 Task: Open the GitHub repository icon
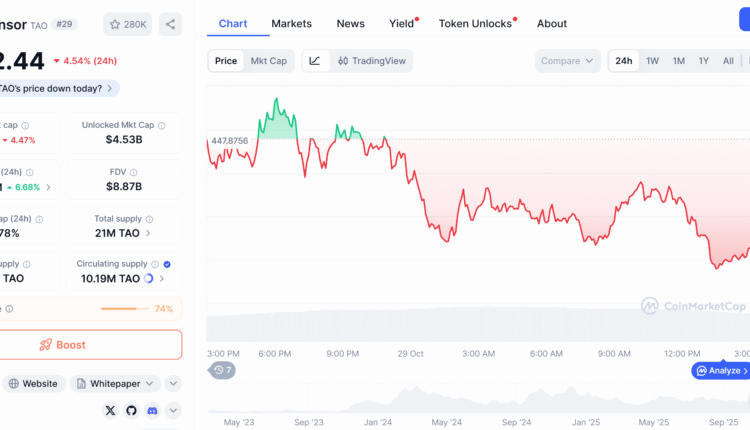point(131,410)
